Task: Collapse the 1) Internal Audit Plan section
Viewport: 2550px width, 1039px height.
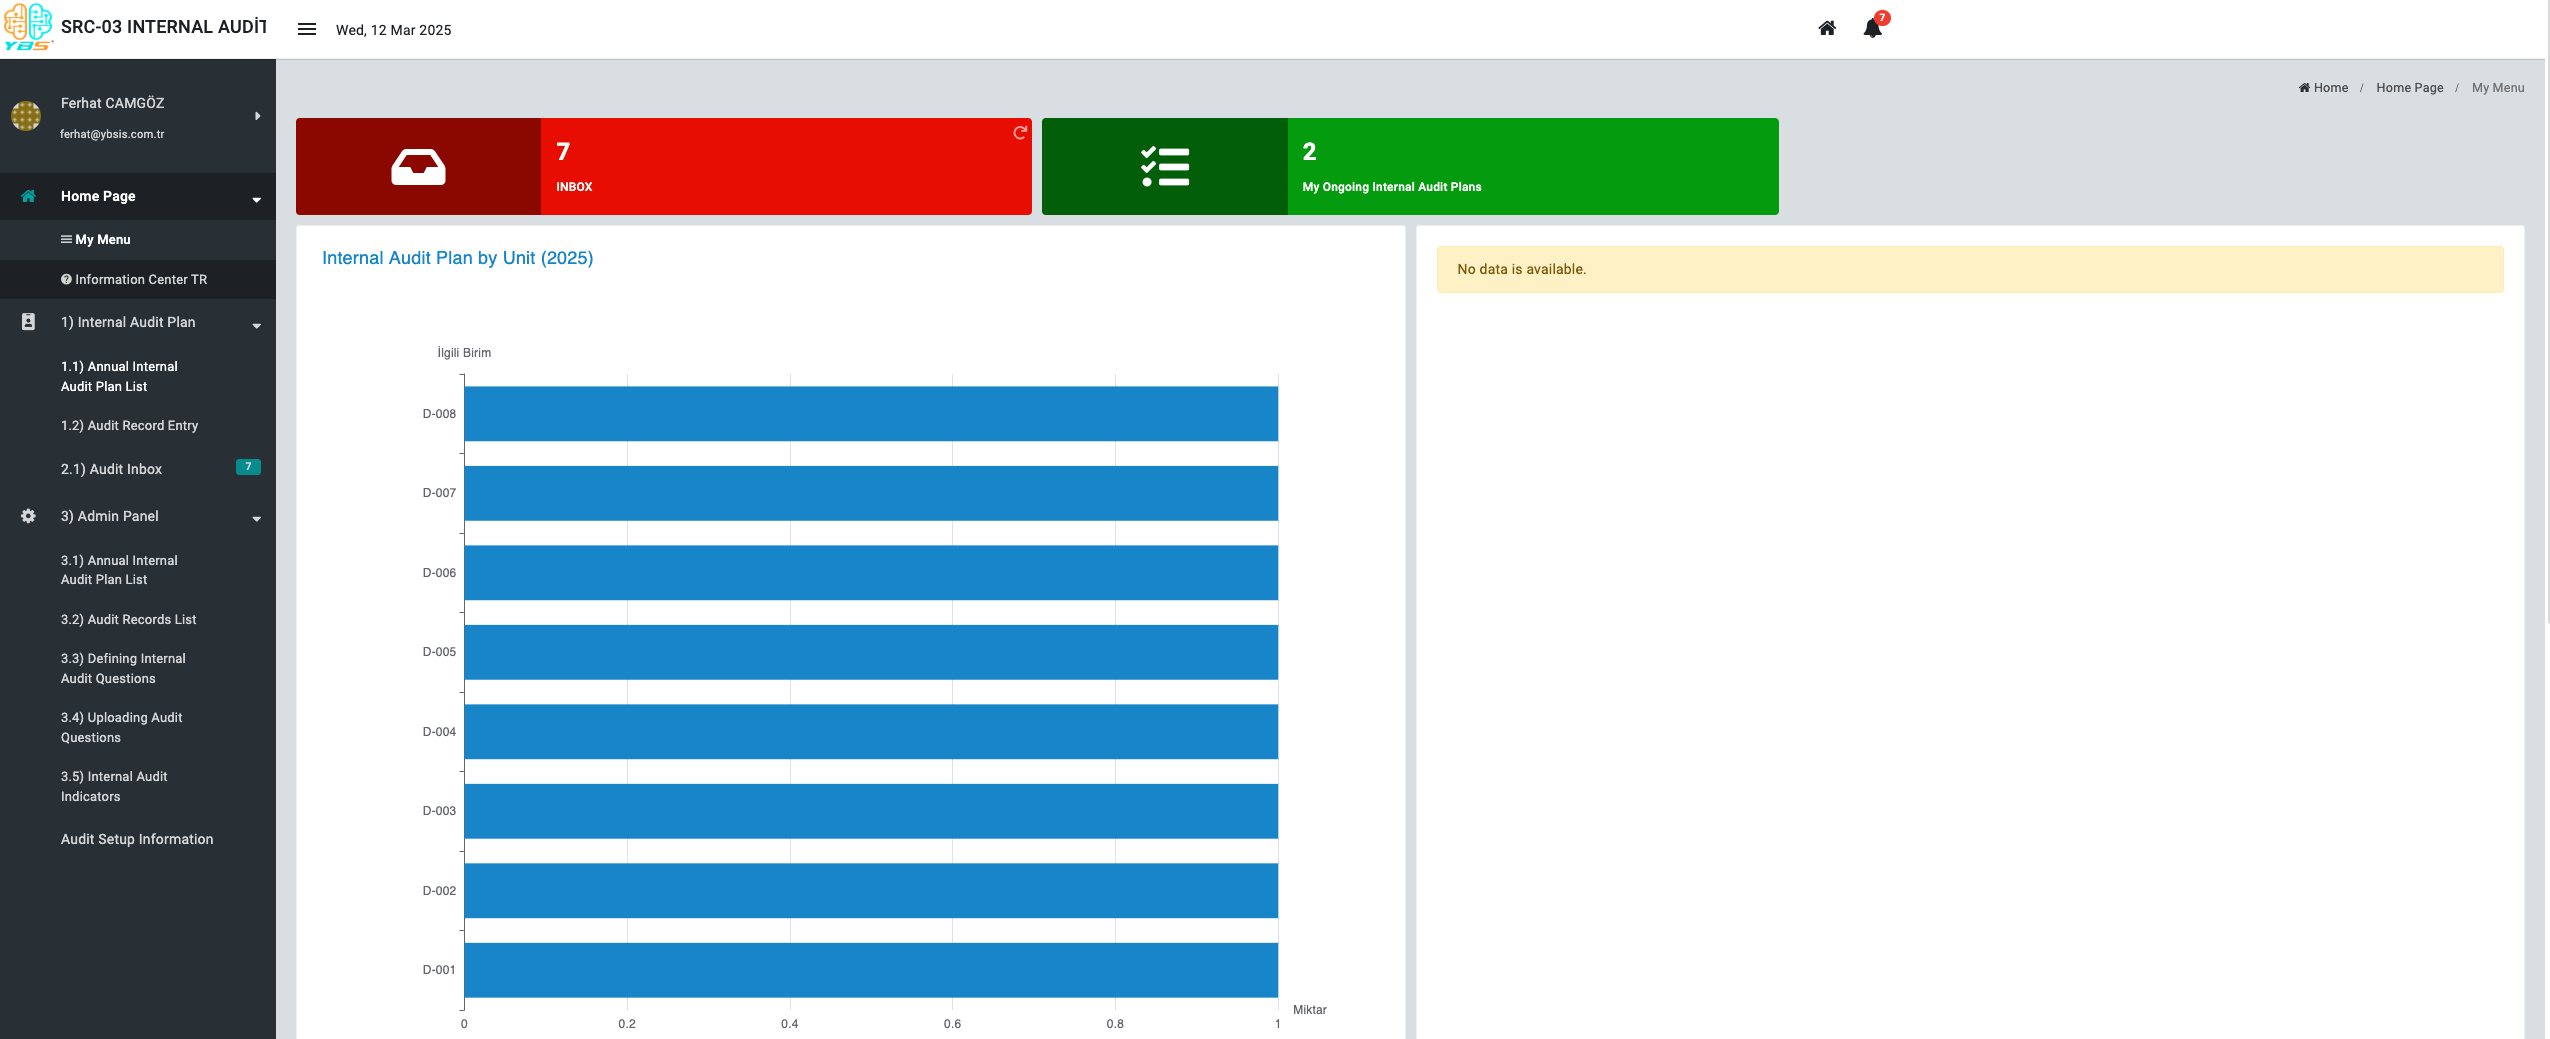Action: click(x=257, y=325)
